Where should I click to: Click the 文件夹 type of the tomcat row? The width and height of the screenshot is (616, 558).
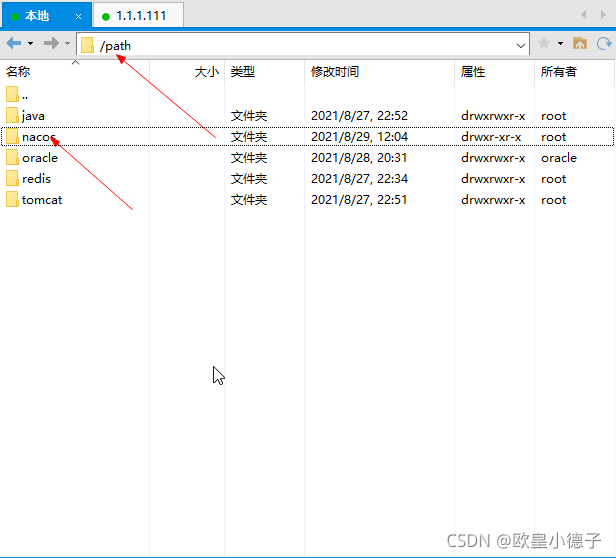pos(249,200)
